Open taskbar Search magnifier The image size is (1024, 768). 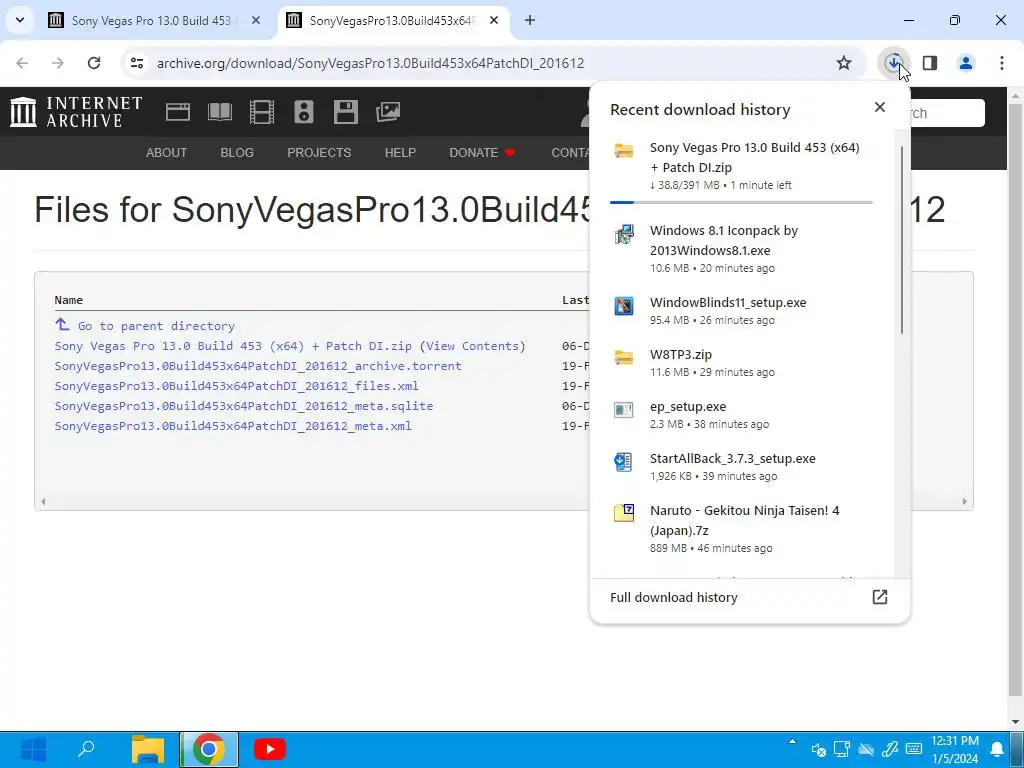[86, 749]
